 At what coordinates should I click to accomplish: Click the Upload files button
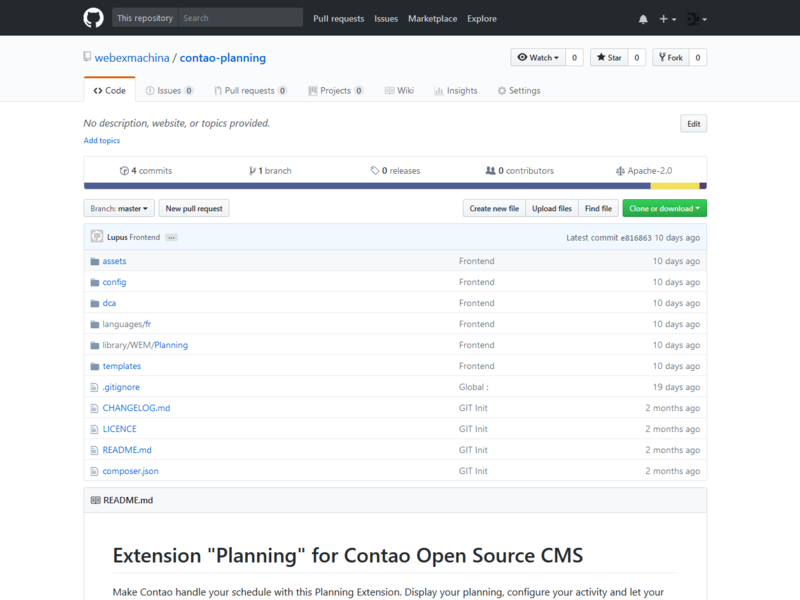pyautogui.click(x=552, y=208)
